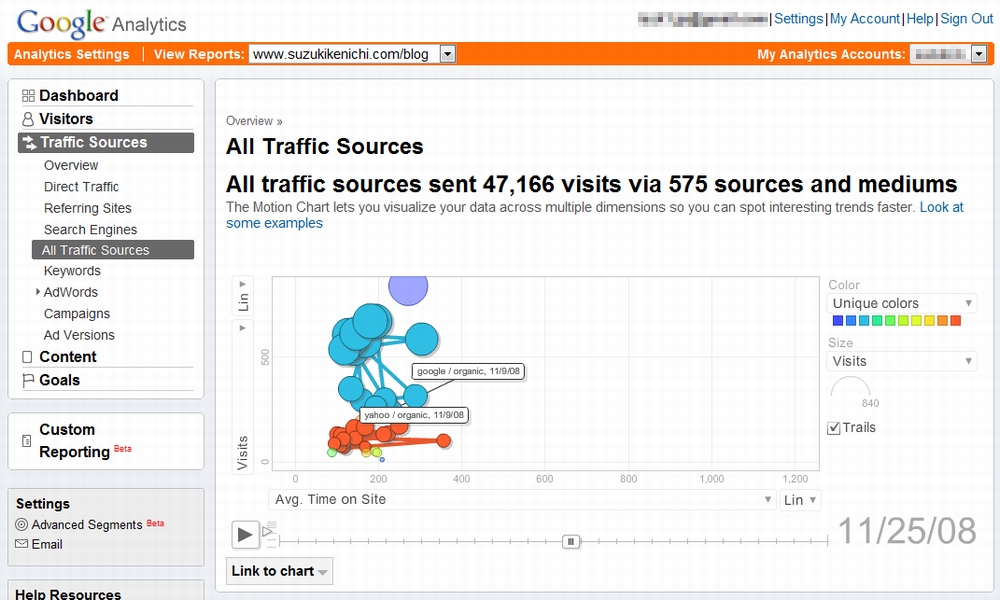Screen dimensions: 1000x600
Task: Open the Ad Versions report
Action: (79, 335)
